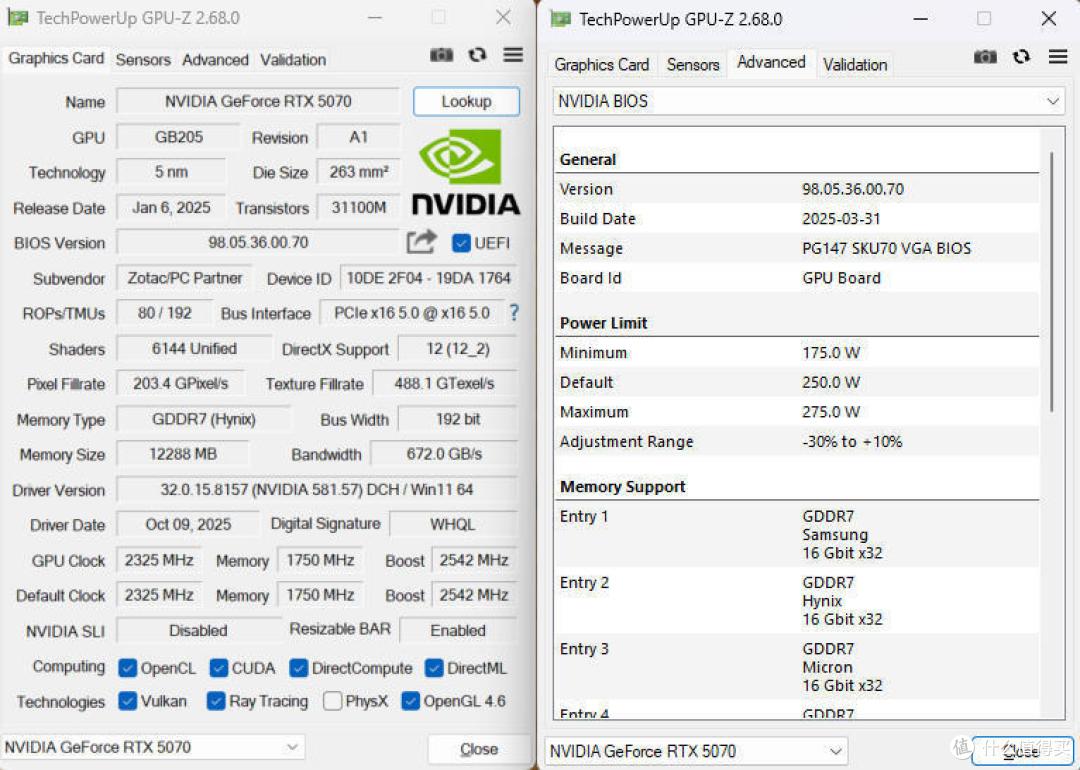
Task: Select the Adjustment Range row
Action: 798,441
